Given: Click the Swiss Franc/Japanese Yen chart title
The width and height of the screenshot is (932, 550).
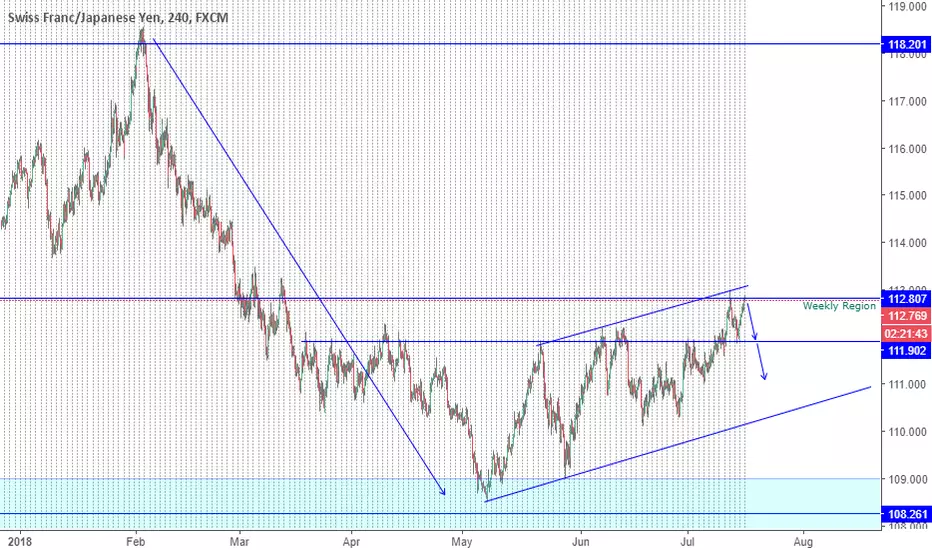Looking at the screenshot, I should (x=118, y=18).
